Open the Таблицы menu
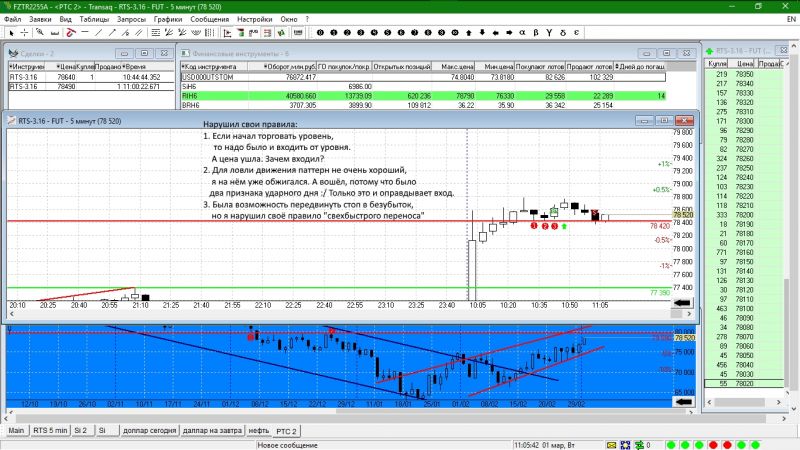This screenshot has width=800, height=450. click(94, 19)
